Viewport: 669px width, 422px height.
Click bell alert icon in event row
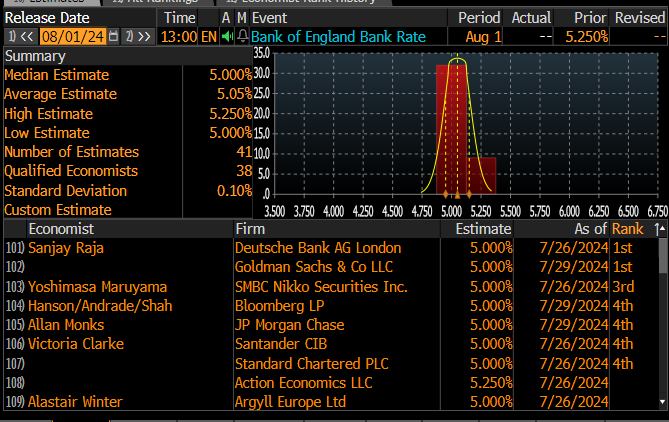pos(242,36)
